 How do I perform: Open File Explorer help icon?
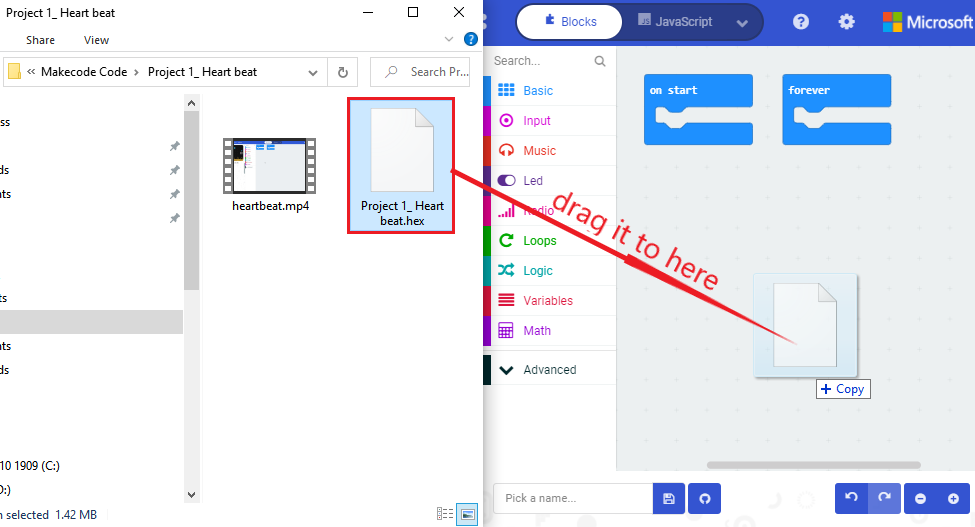click(x=471, y=39)
